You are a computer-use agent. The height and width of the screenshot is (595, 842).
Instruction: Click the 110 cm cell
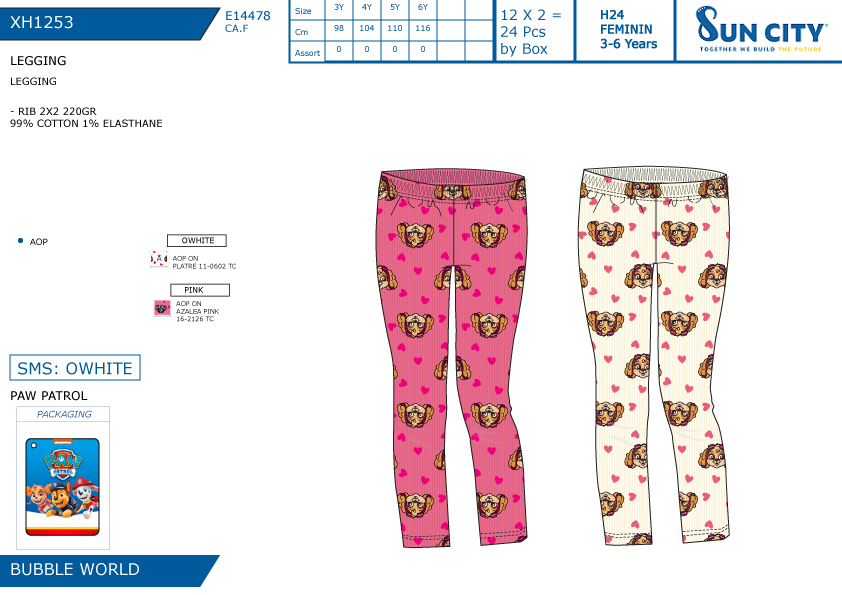[395, 28]
